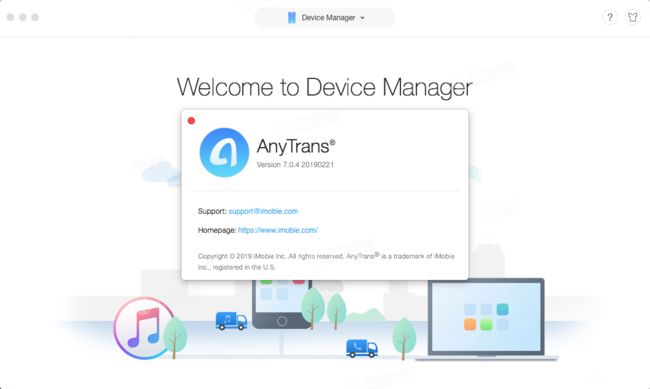Click the iTunes music note icon
This screenshot has width=650, height=389.
[144, 328]
